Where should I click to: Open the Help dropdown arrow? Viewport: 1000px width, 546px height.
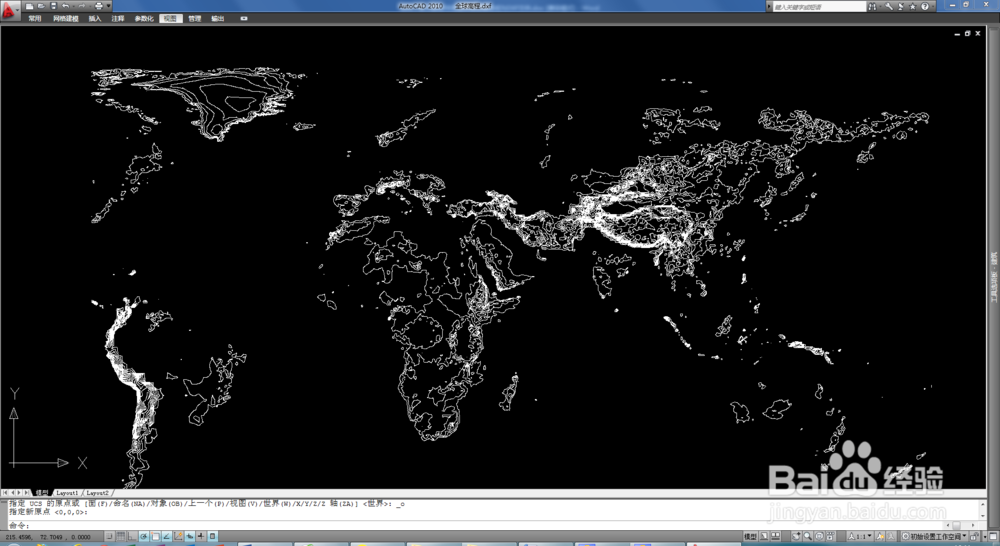(x=933, y=6)
